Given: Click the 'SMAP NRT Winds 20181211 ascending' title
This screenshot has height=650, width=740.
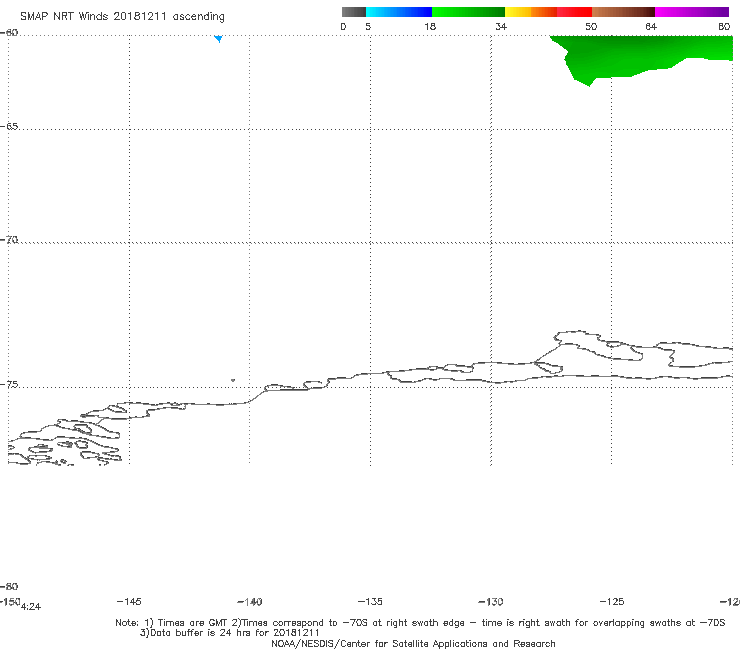Looking at the screenshot, I should [x=122, y=16].
